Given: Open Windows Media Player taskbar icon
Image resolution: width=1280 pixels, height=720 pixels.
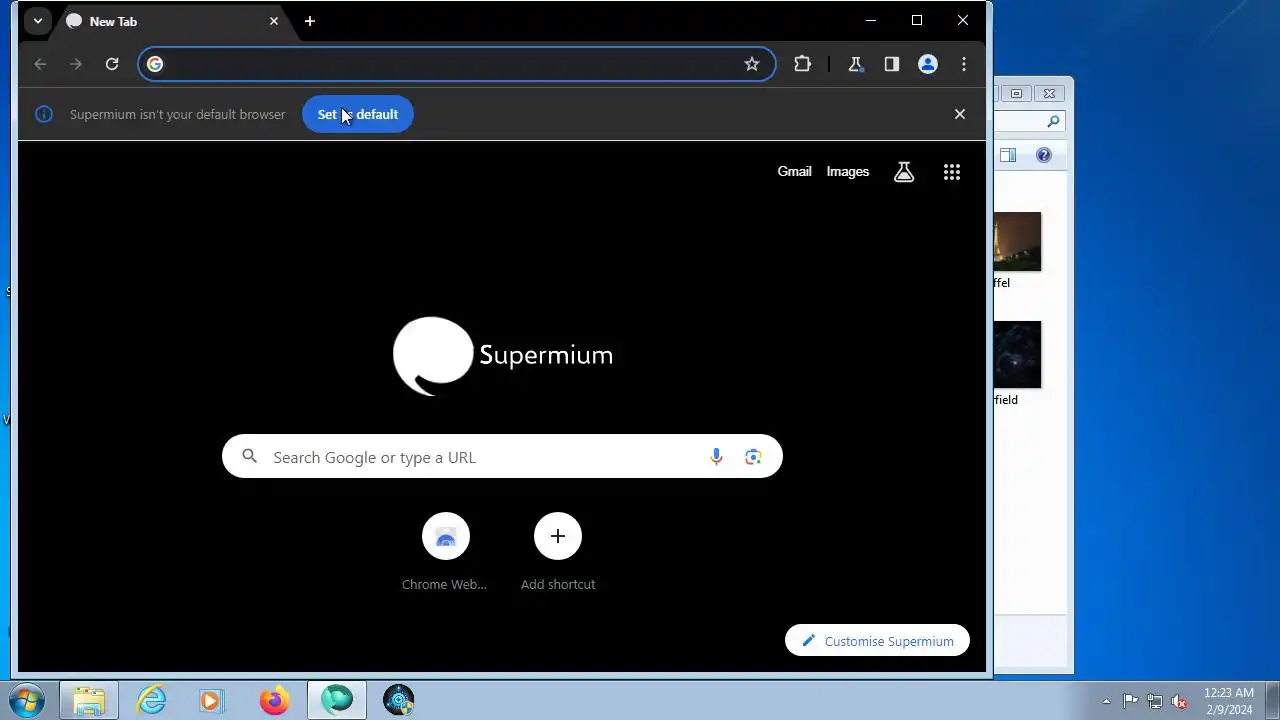Looking at the screenshot, I should pyautogui.click(x=212, y=700).
